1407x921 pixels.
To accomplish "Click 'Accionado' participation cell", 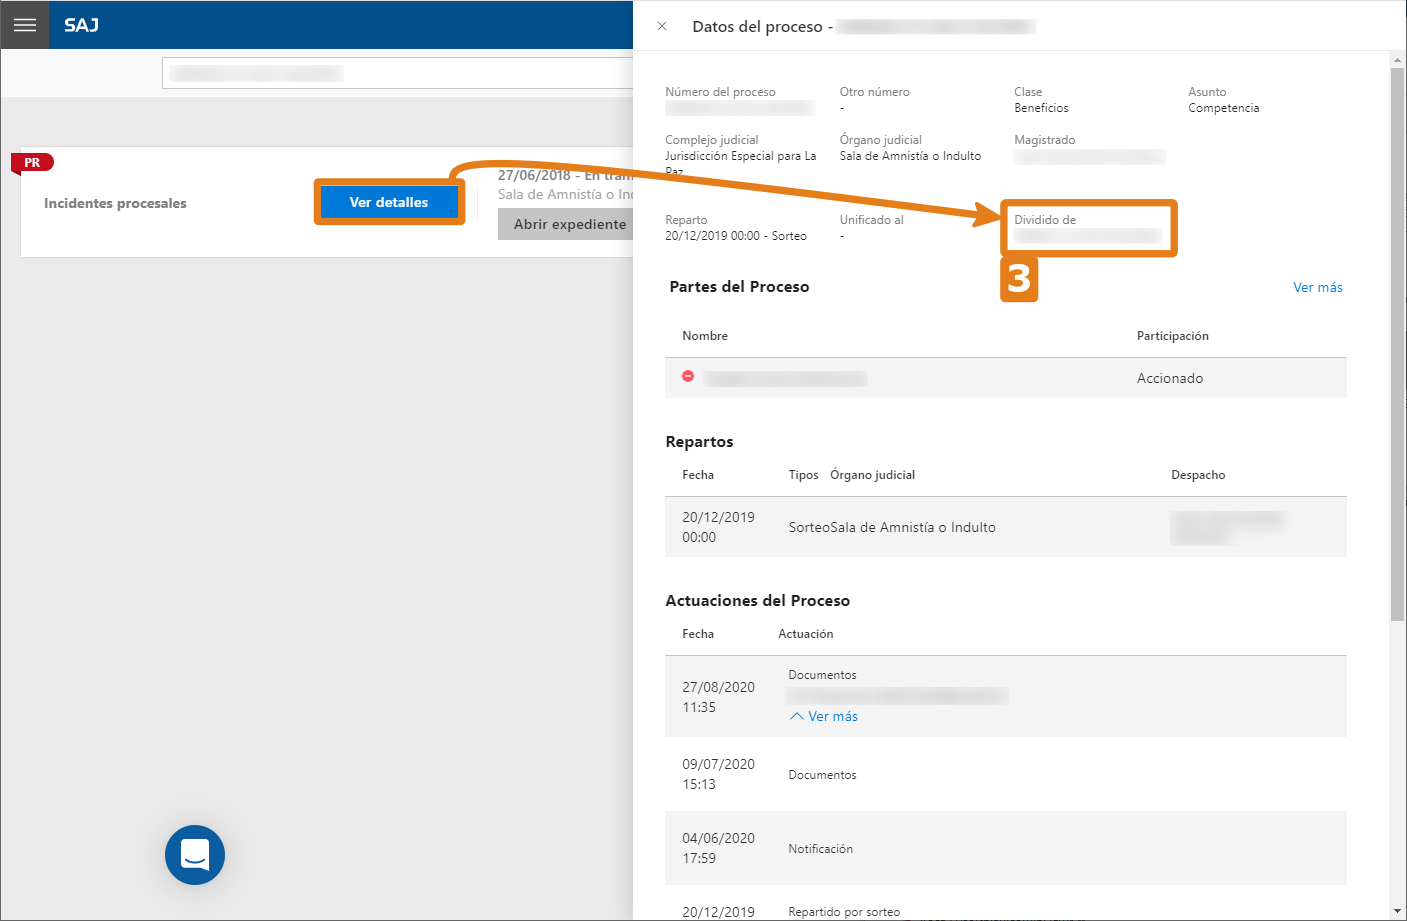I will [1170, 378].
